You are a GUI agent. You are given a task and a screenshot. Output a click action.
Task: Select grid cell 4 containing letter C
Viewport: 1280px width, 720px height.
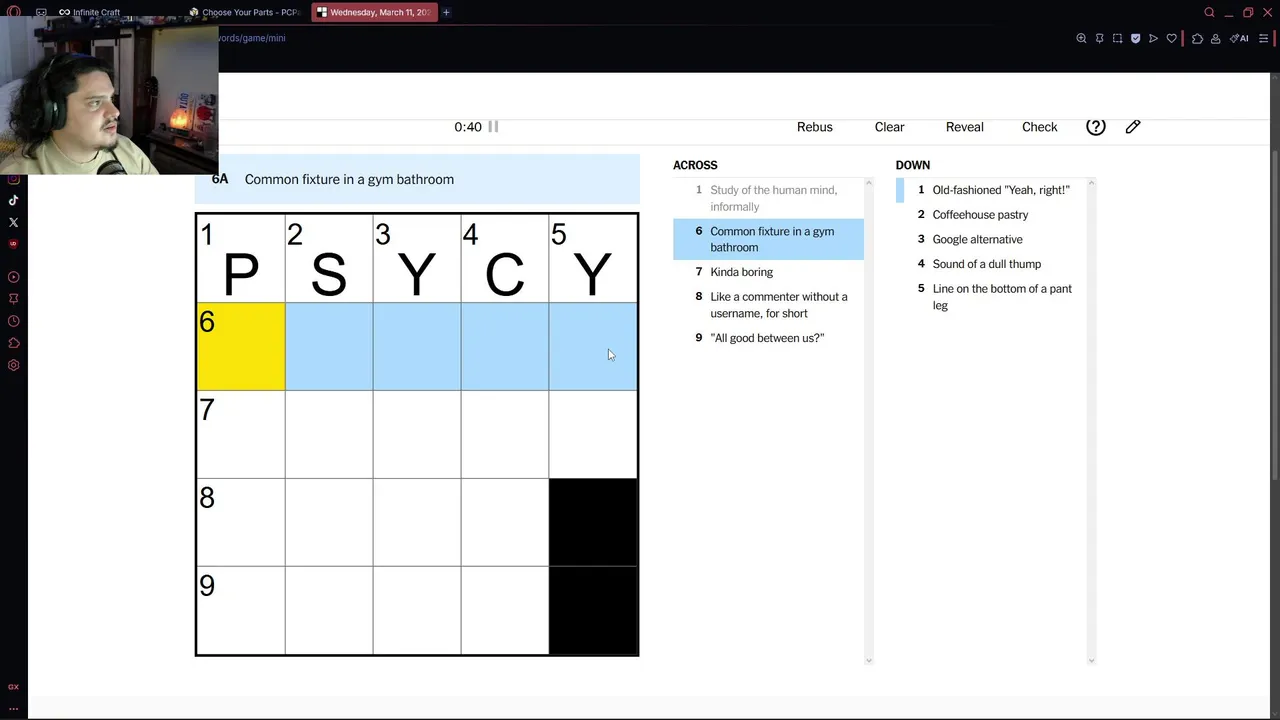point(505,259)
